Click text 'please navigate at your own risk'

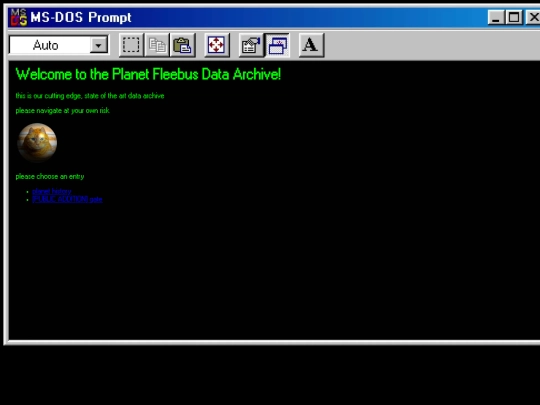[x=62, y=111]
